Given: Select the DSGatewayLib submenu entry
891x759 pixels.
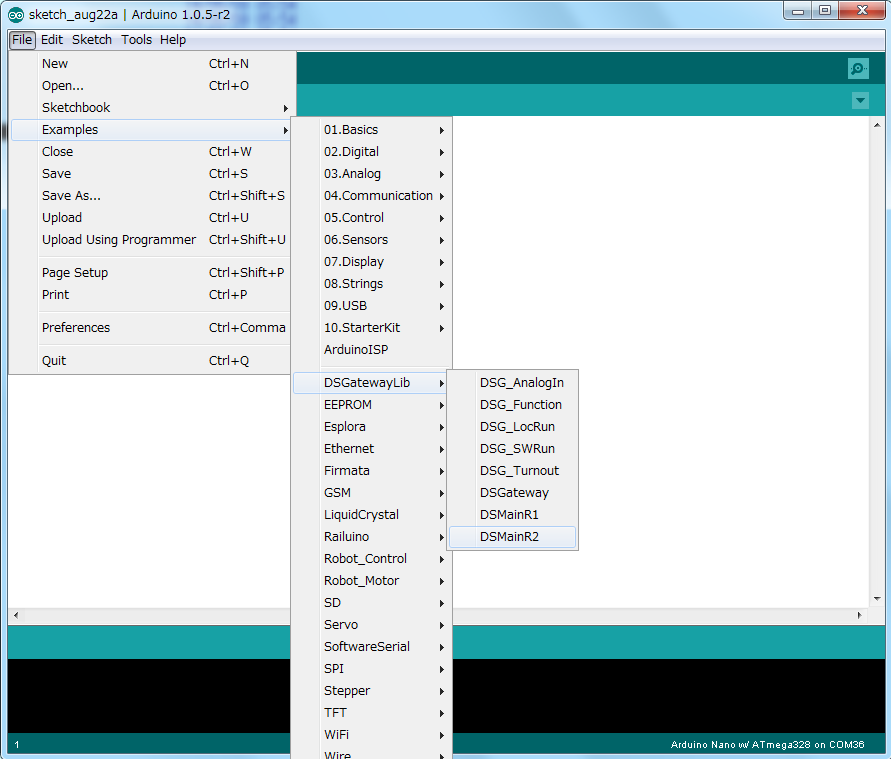Looking at the screenshot, I should pos(372,383).
